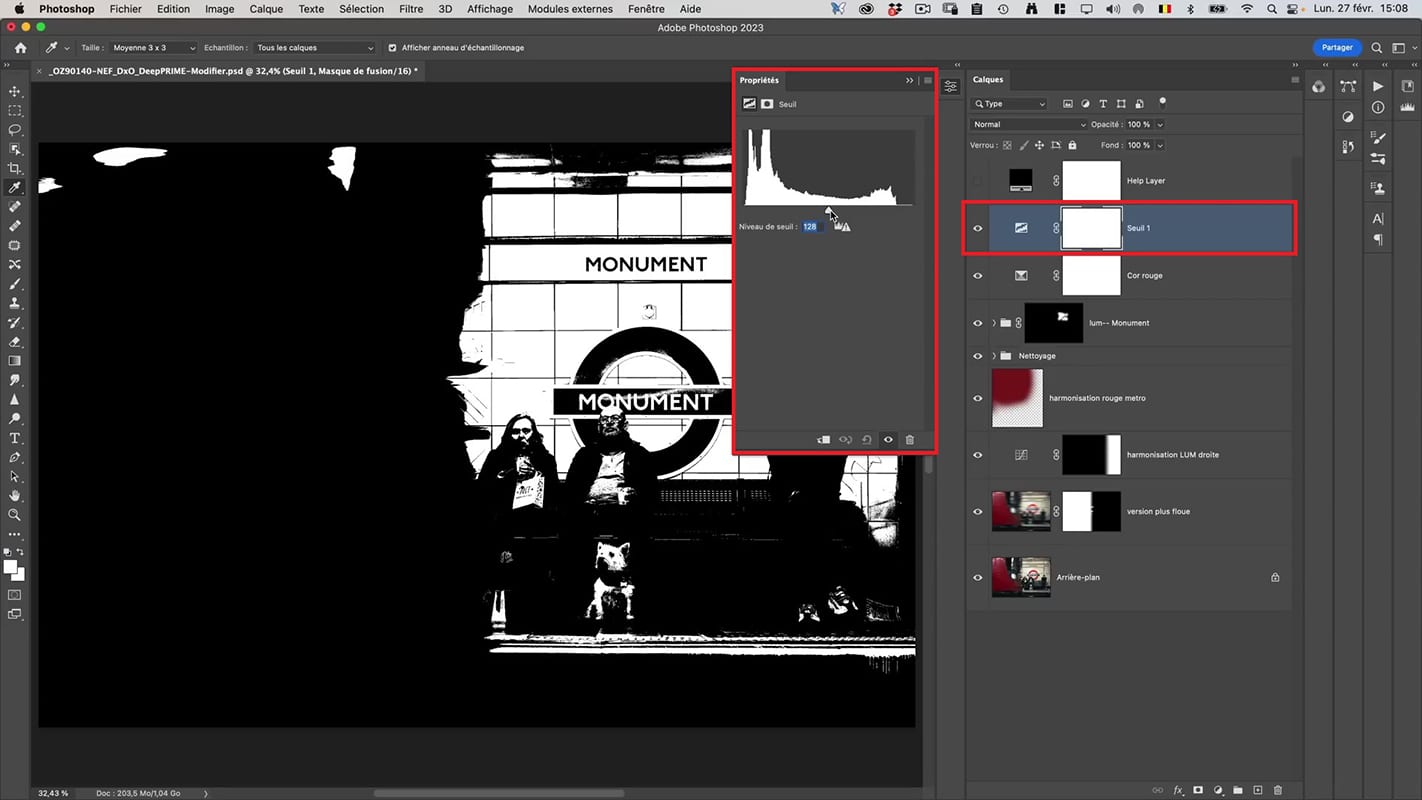Viewport: 1422px width, 800px height.
Task: Click the mask icon in Properties panel
Action: (767, 104)
